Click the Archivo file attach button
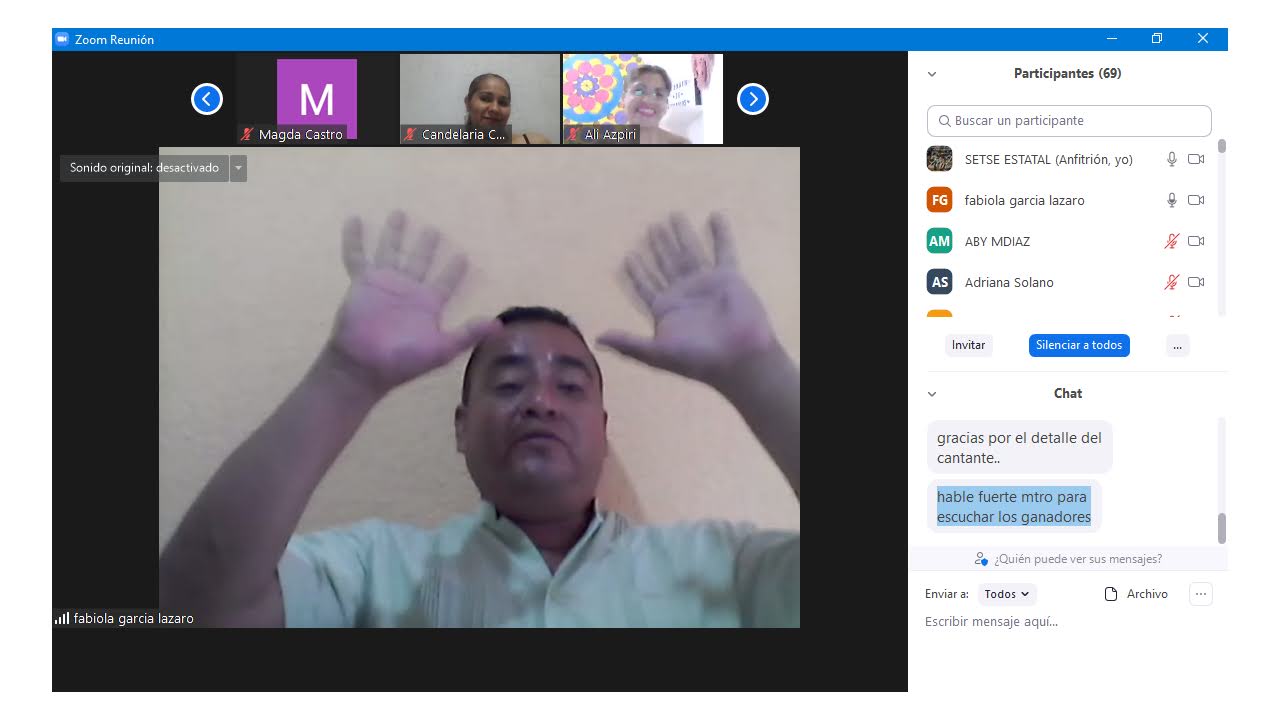 (x=1136, y=594)
